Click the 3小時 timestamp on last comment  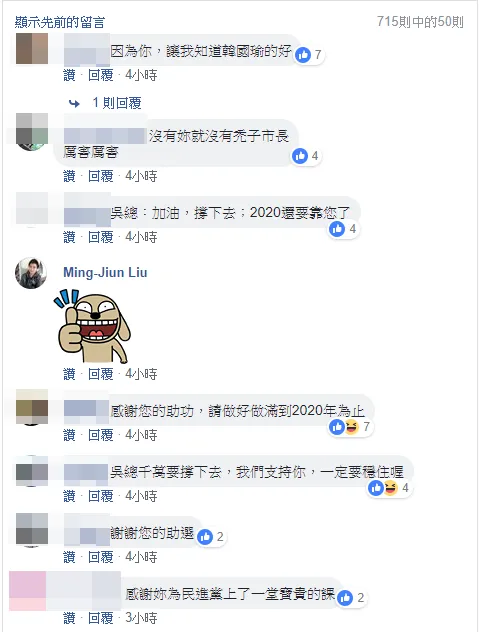click(x=141, y=618)
